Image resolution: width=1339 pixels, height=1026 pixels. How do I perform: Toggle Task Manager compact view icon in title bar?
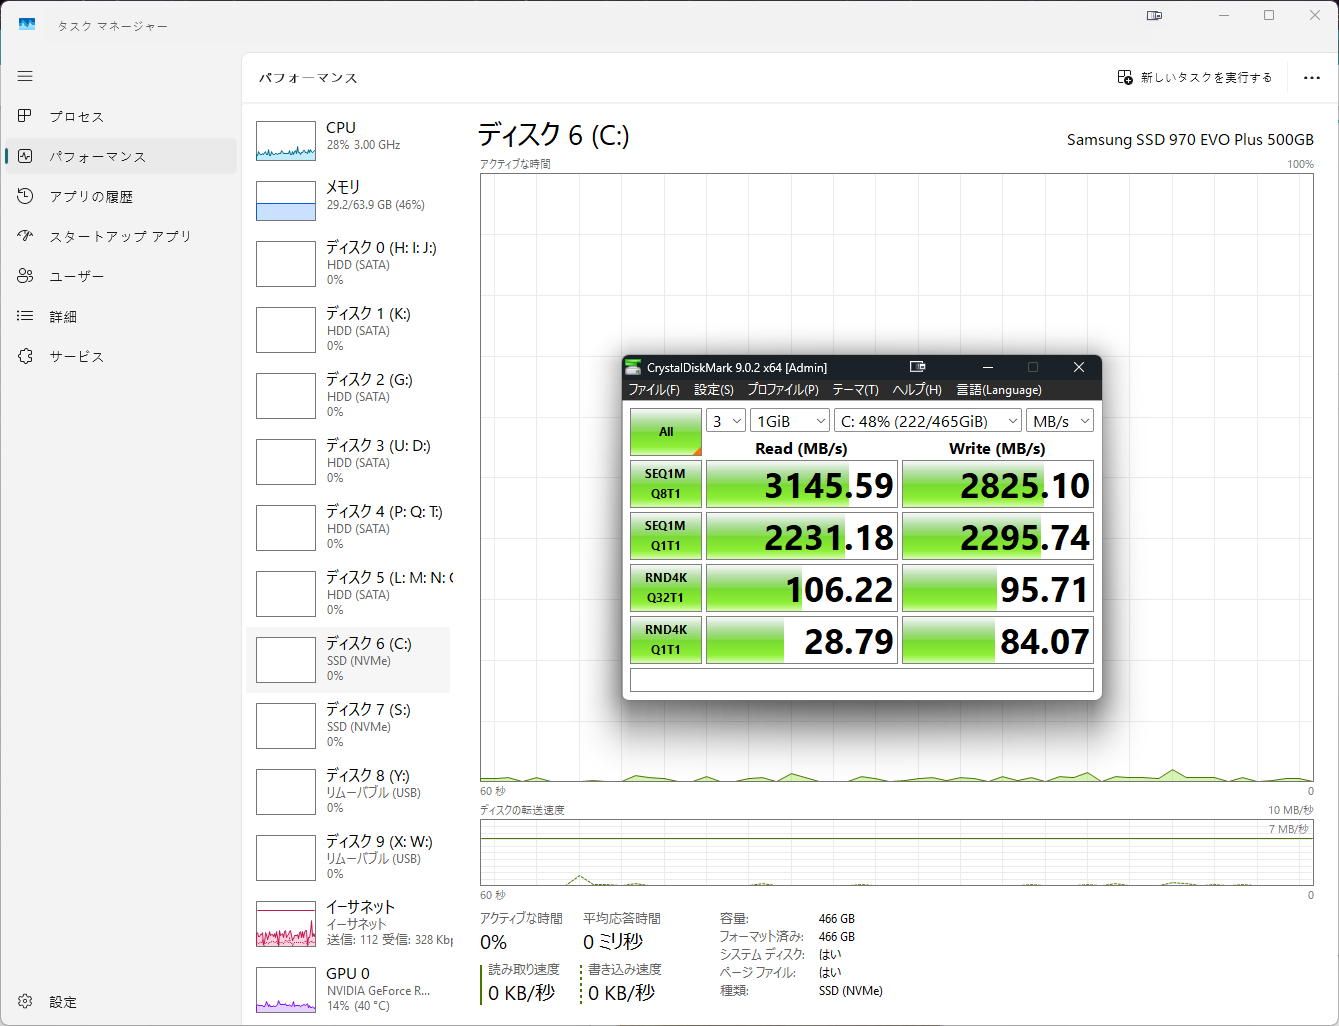[1154, 15]
